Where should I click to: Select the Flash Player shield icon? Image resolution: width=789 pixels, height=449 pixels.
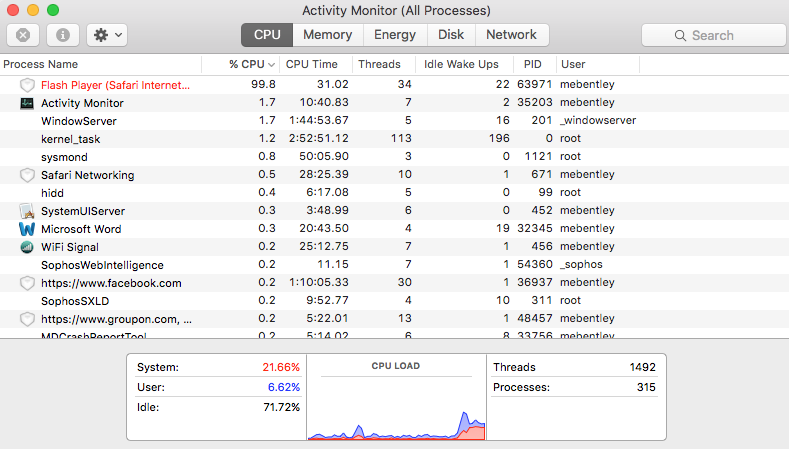point(27,85)
